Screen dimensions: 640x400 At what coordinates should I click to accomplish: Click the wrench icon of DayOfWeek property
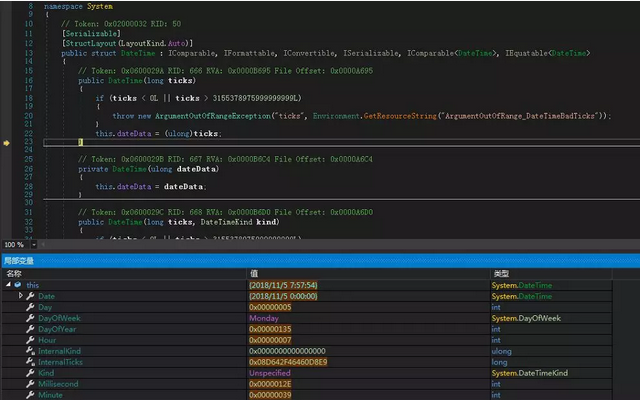[x=30, y=318]
